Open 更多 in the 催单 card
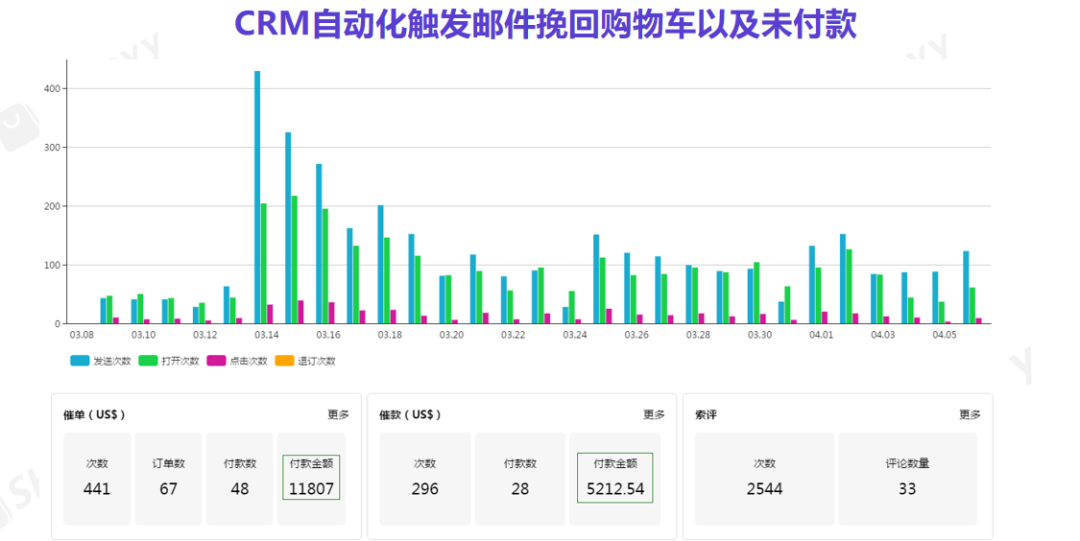The width and height of the screenshot is (1080, 541). [x=338, y=414]
